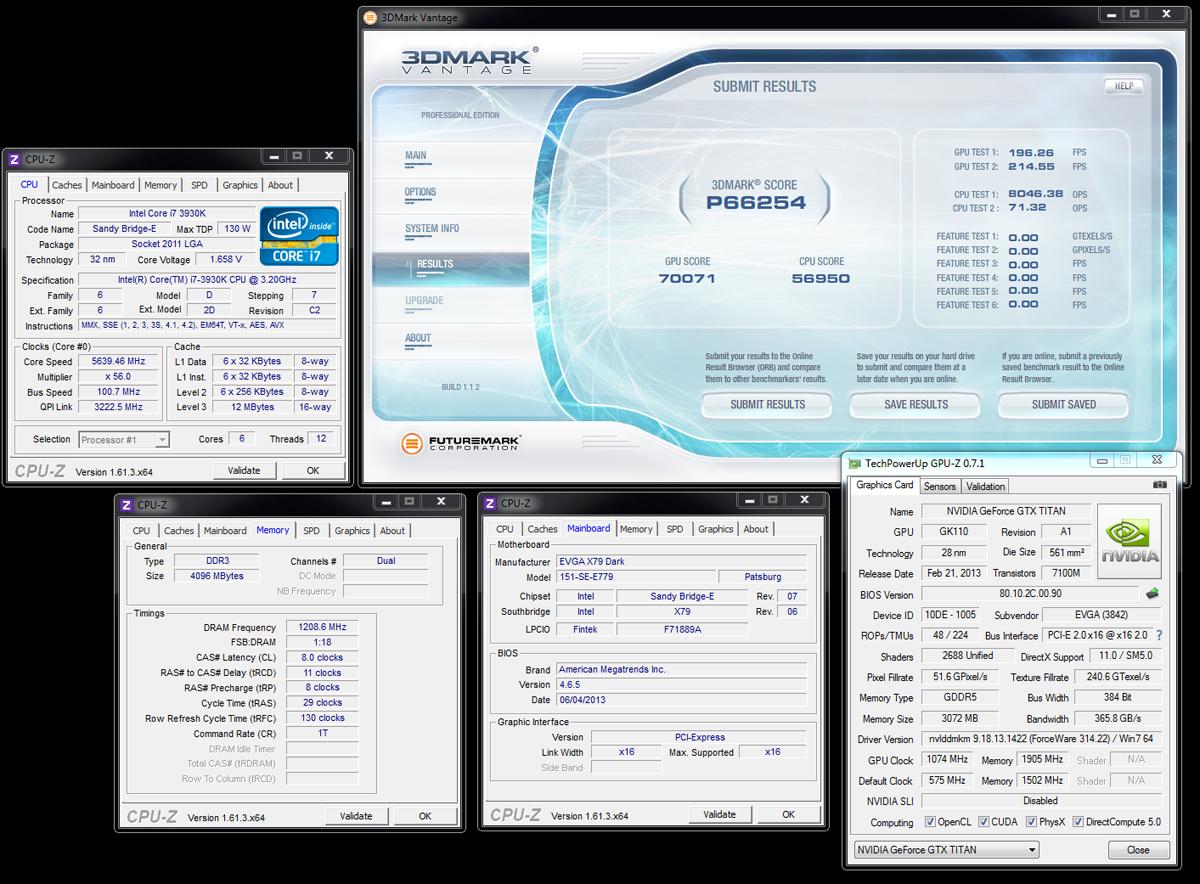Click the BIOS save chip icon in GPU-Z
Screen dimensions: 1200x884
point(1153,594)
